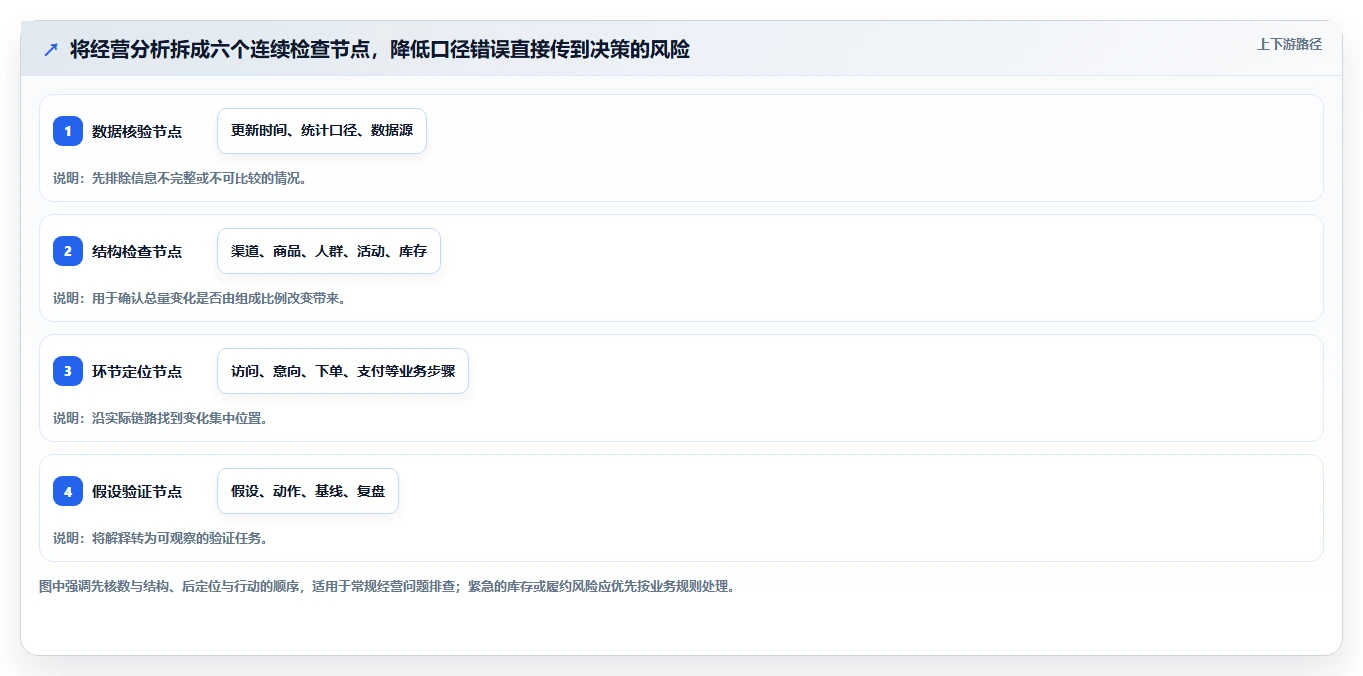
Task: Click the 假设验证节点 label
Action: 137,491
